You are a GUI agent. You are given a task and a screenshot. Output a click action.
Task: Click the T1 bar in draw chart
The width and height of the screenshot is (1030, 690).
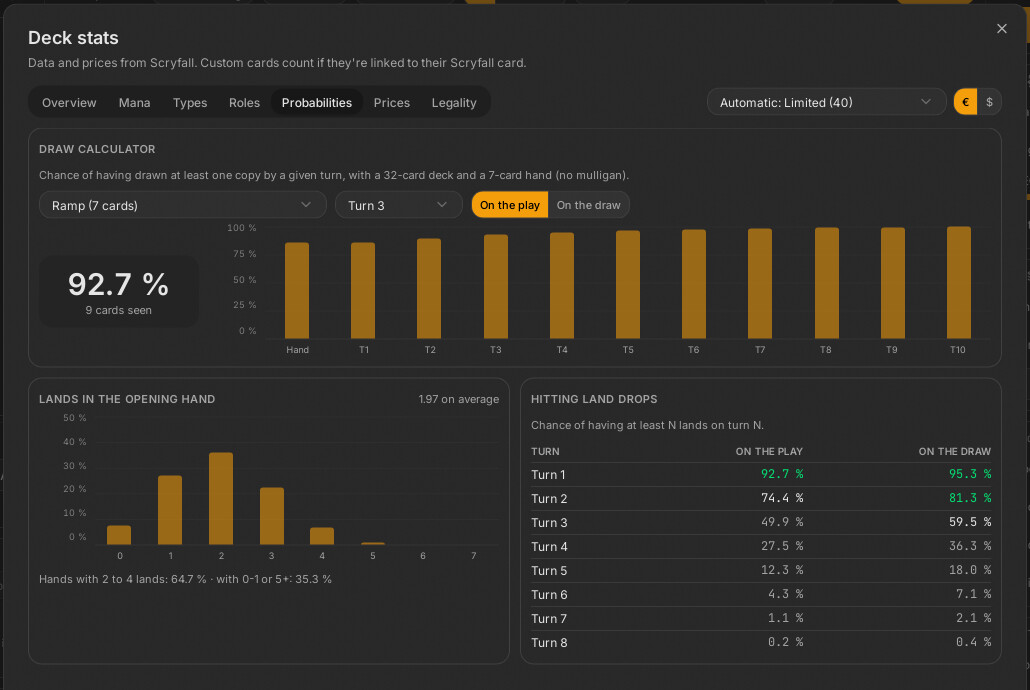click(363, 290)
